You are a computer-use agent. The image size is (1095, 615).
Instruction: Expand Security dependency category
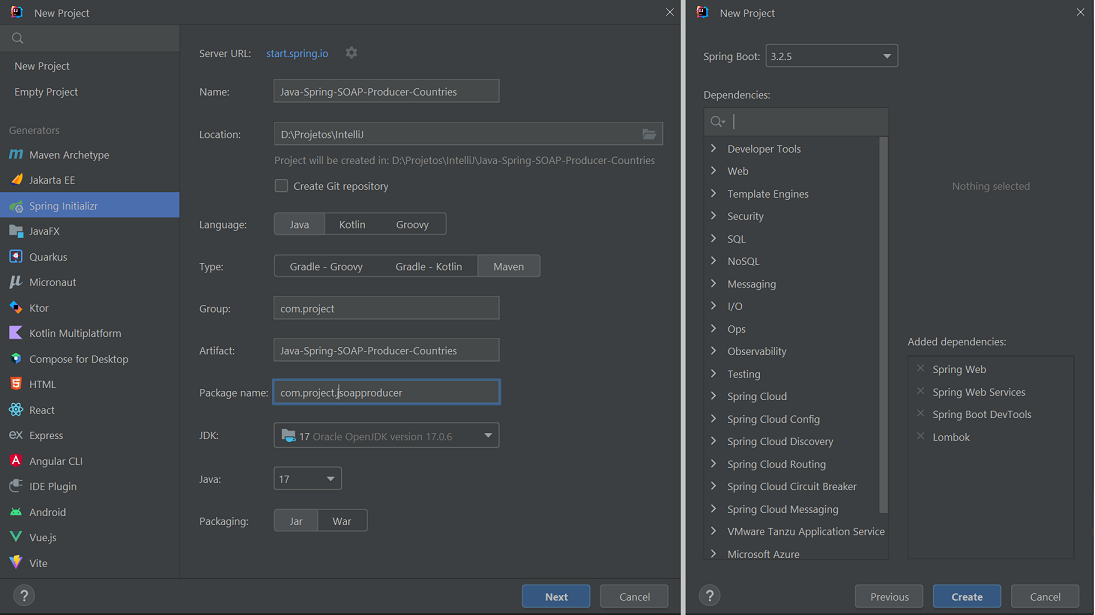[x=713, y=216]
